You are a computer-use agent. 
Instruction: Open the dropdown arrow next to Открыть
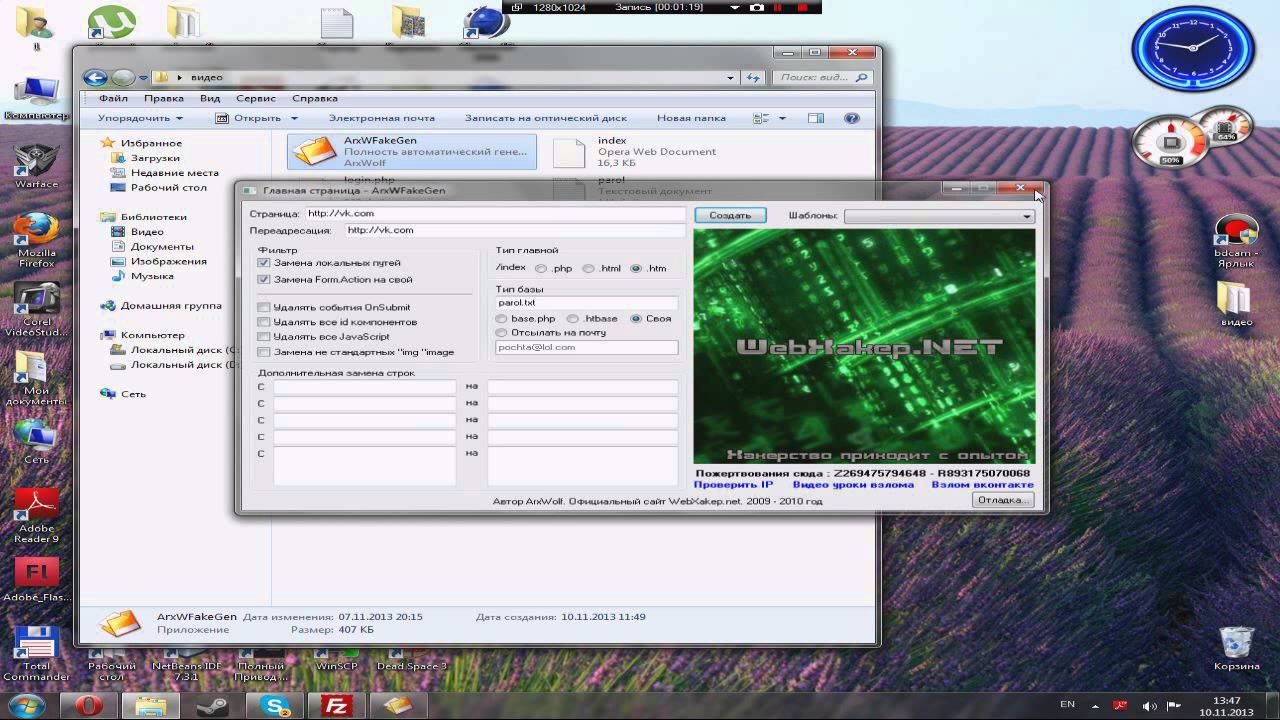294,119
